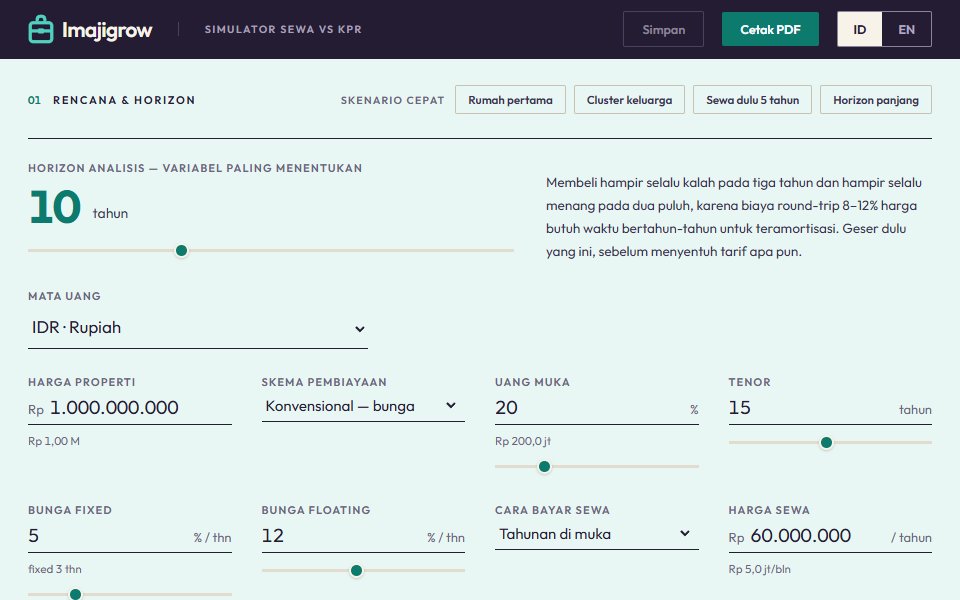Apply the Sewa dulu 5 tahun scenario
This screenshot has height=600, width=960.
tap(752, 100)
